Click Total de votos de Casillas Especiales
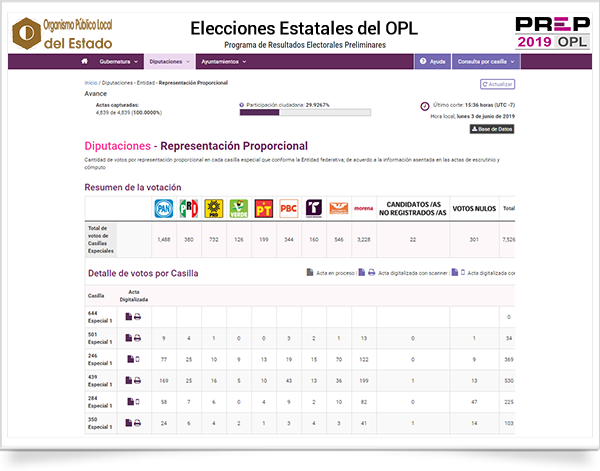 pos(101,240)
